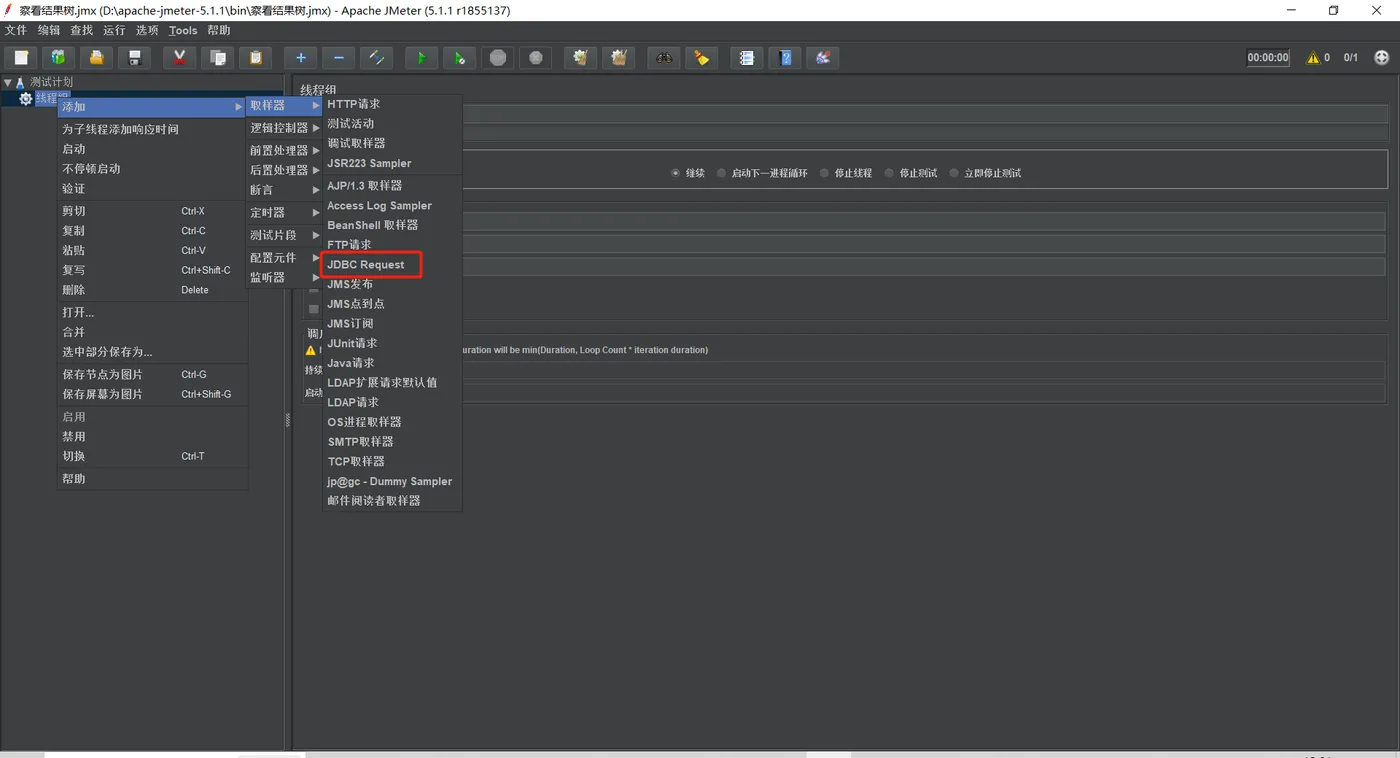The height and width of the screenshot is (758, 1400).
Task: Click the thread group gear icon
Action: click(x=26, y=98)
